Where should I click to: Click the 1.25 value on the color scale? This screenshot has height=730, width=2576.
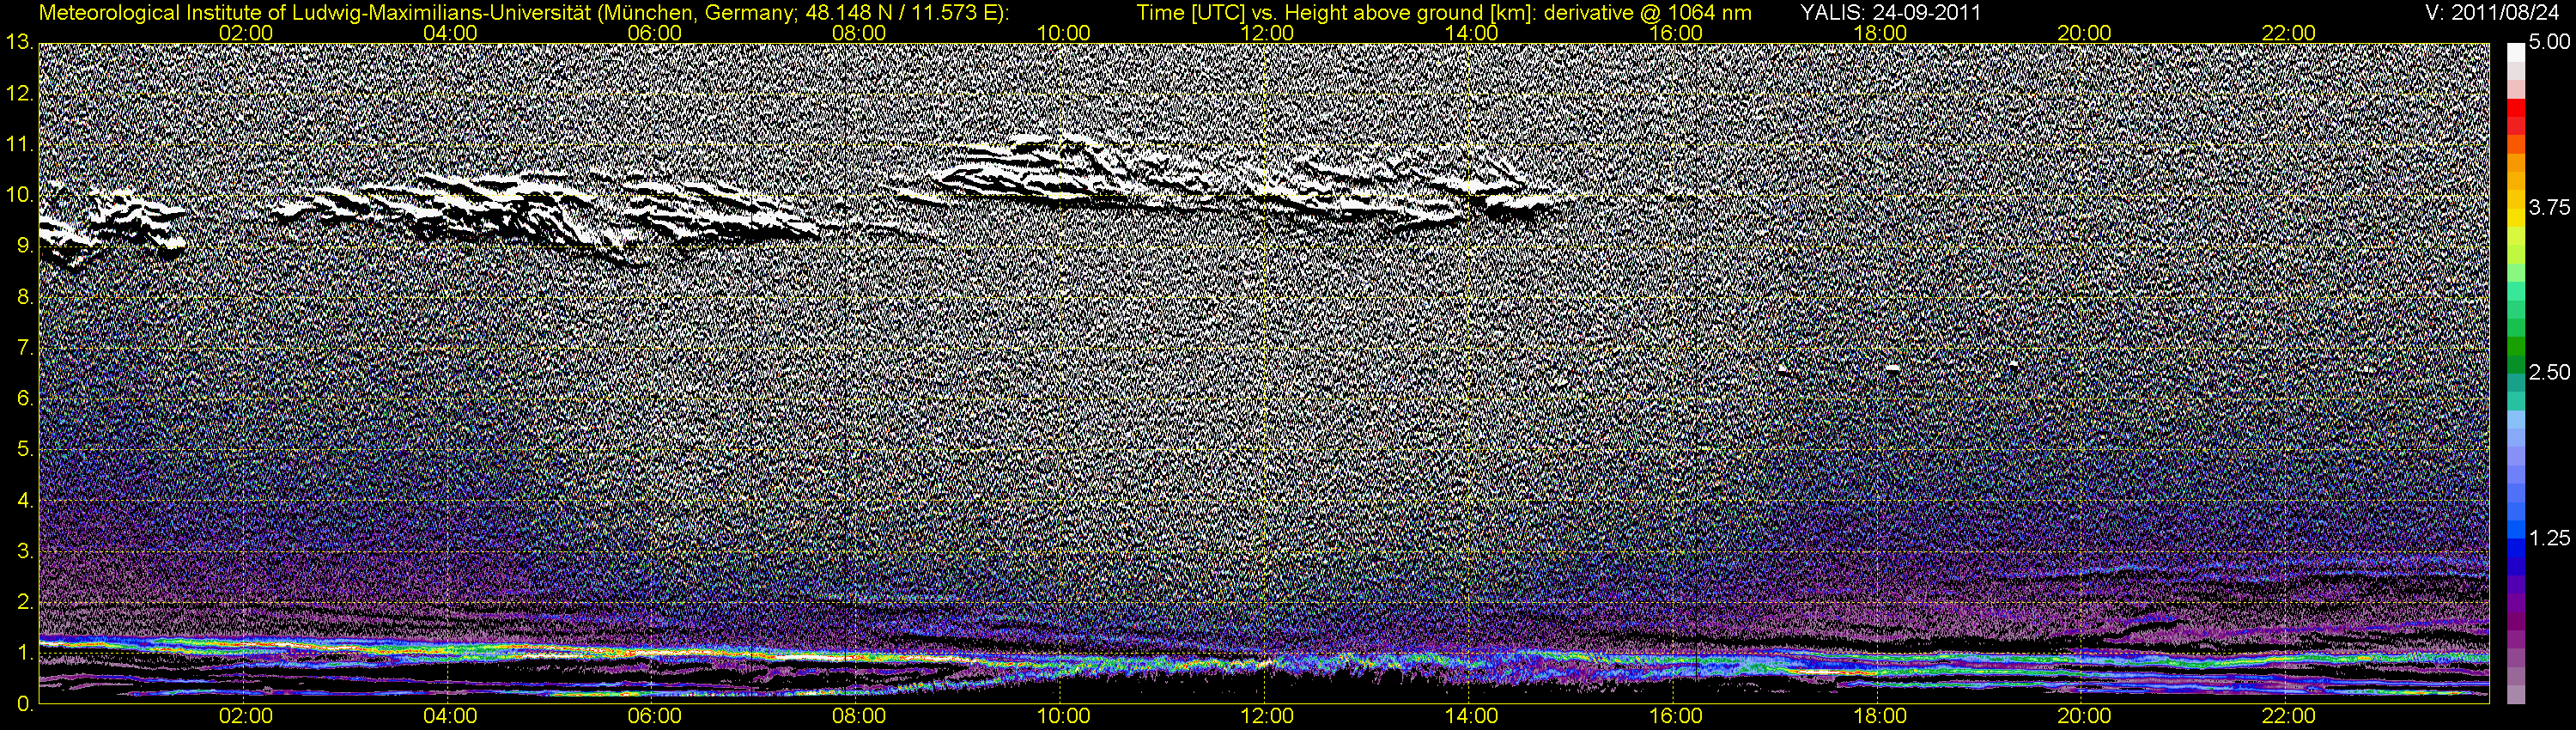(x=2549, y=538)
